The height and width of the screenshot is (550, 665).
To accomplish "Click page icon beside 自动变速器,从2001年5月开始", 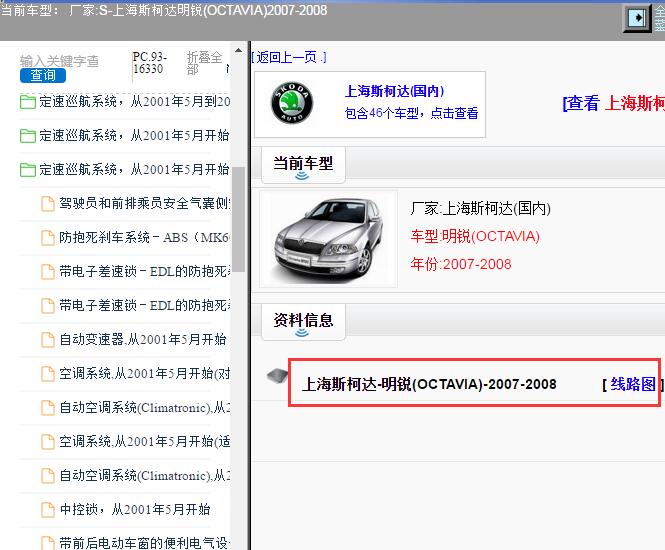I will coord(48,340).
